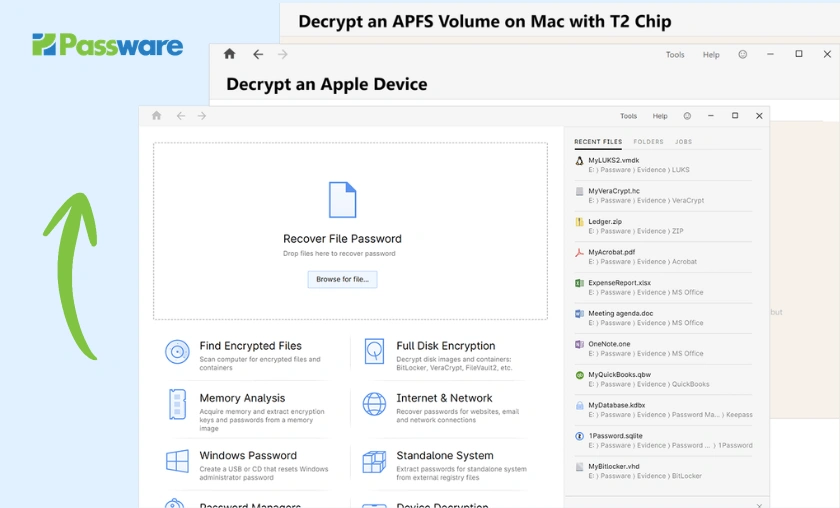The height and width of the screenshot is (508, 840).
Task: Open Memory Analysis option
Action: pyautogui.click(x=242, y=398)
